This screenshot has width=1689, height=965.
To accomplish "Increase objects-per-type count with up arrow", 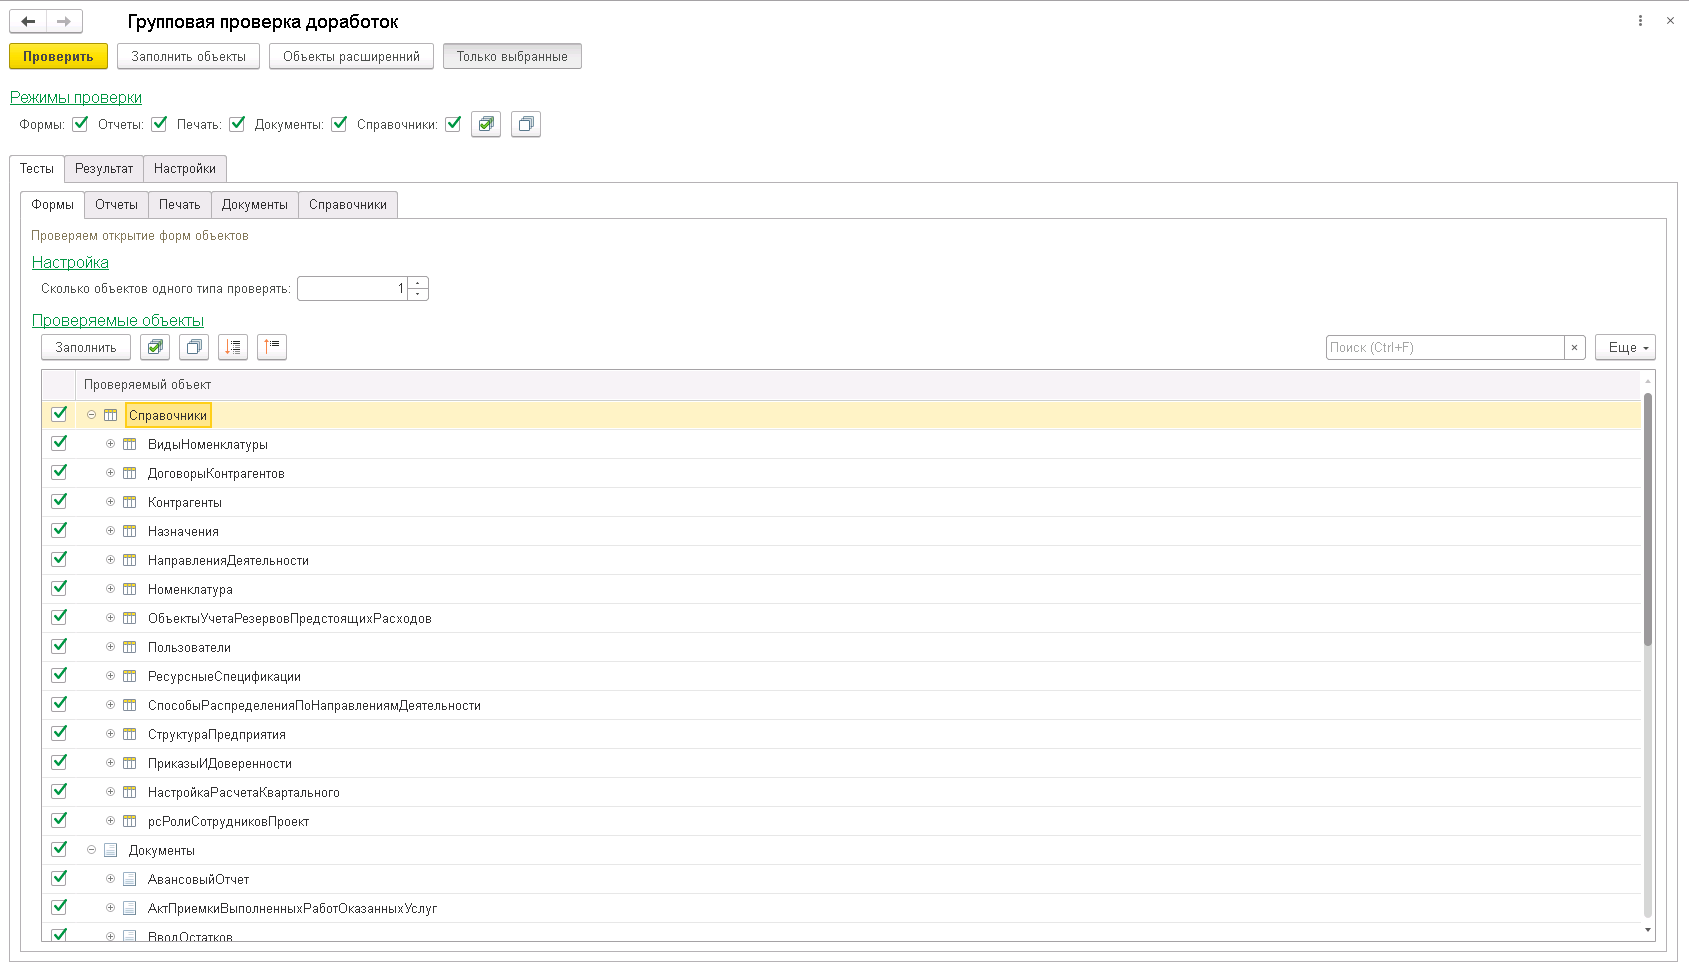I will point(418,283).
